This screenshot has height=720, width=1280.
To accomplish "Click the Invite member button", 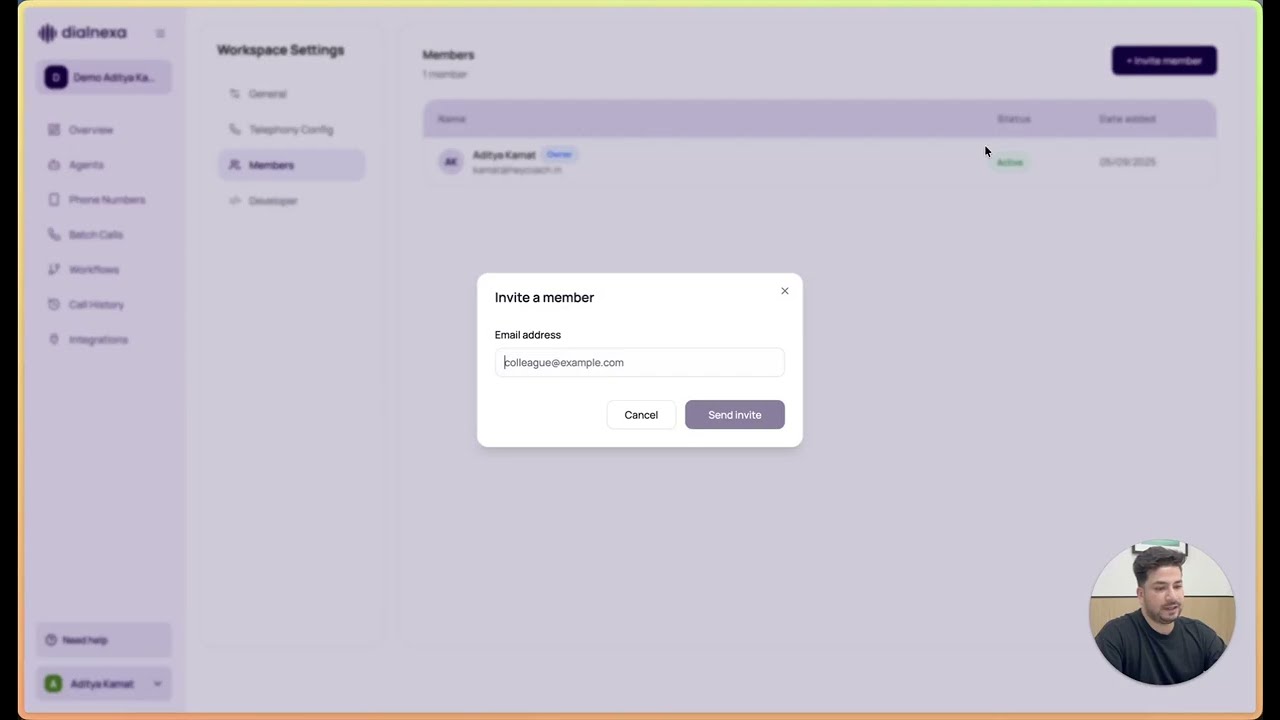I will coord(1164,60).
